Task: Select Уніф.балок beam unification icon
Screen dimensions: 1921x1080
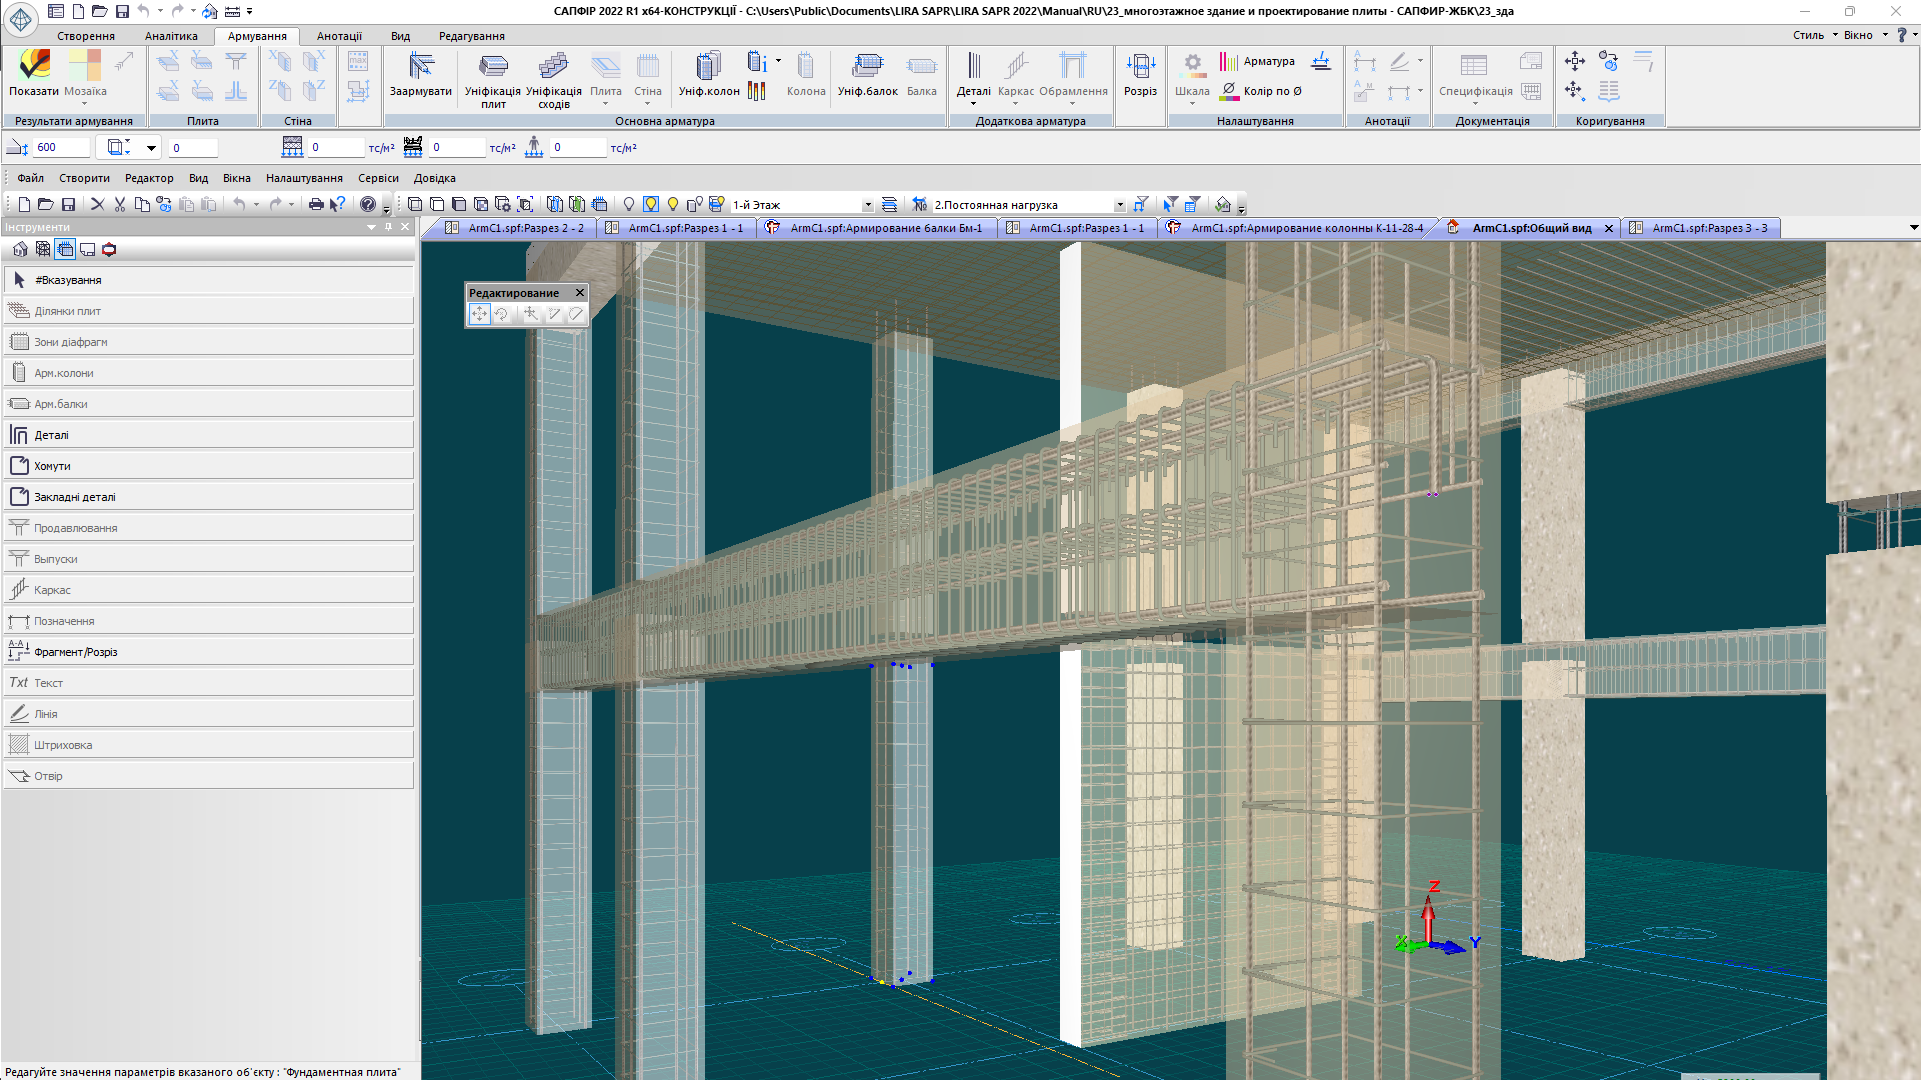Action: coord(867,74)
